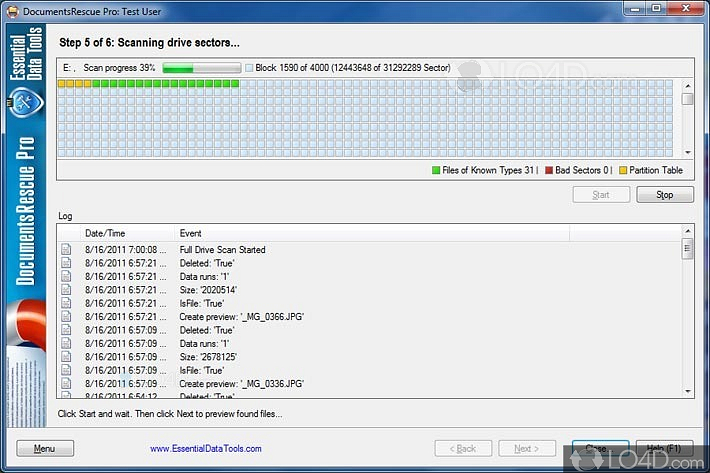Image resolution: width=710 pixels, height=473 pixels.
Task: Click the Event column header
Action: click(372, 233)
